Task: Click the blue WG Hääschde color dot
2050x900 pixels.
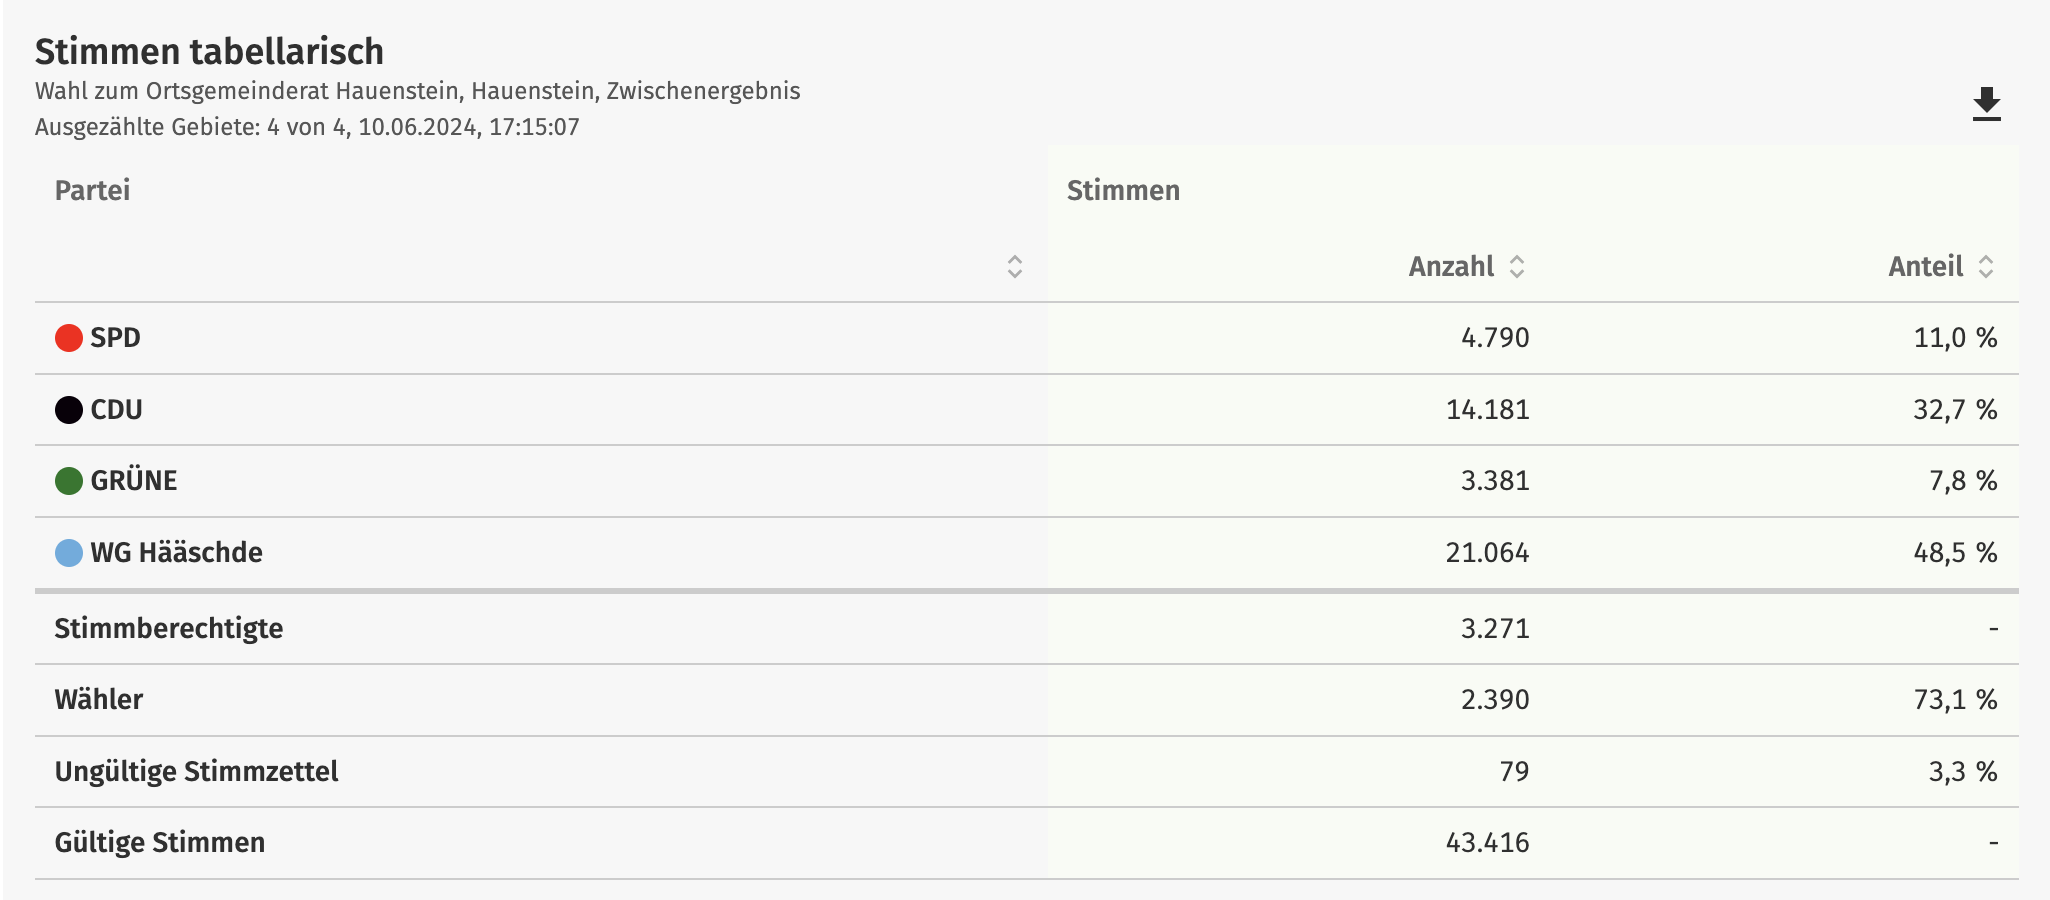Action: click(68, 553)
